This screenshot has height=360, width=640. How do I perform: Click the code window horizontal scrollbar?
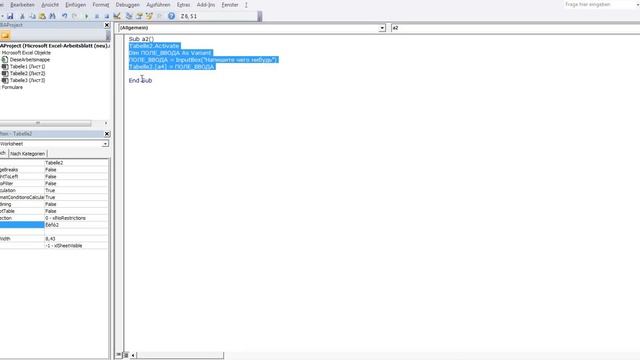180,355
